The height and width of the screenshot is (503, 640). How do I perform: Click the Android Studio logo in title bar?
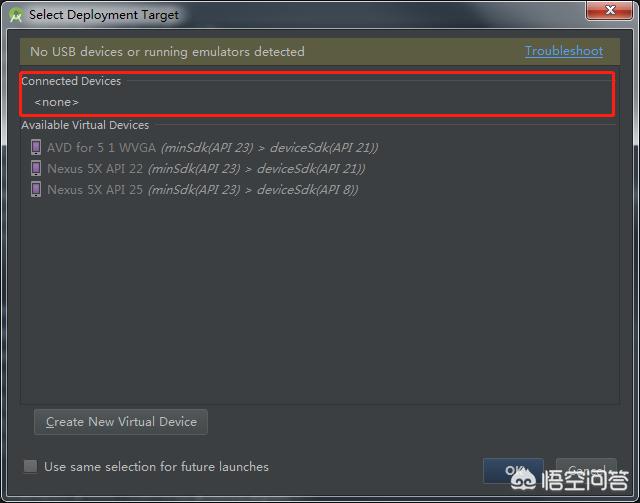[x=16, y=16]
